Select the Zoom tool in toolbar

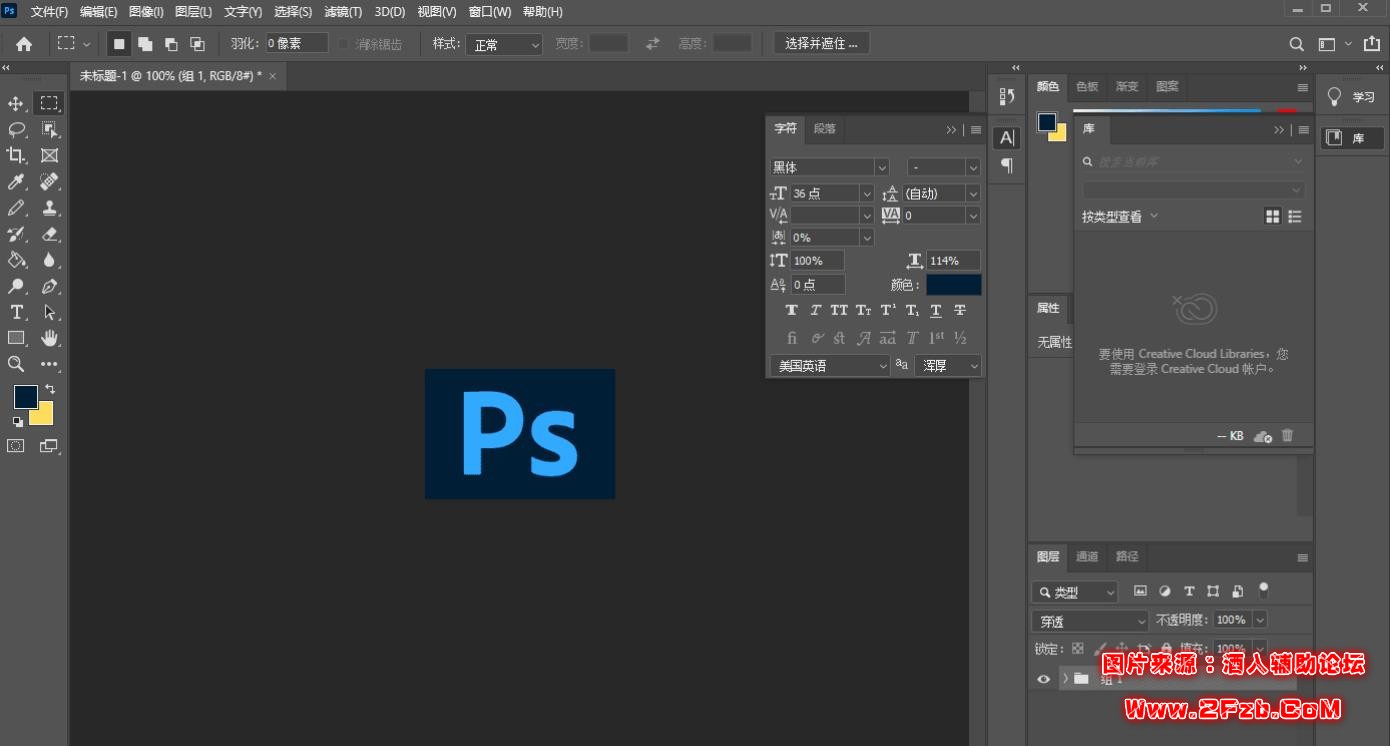[16, 364]
